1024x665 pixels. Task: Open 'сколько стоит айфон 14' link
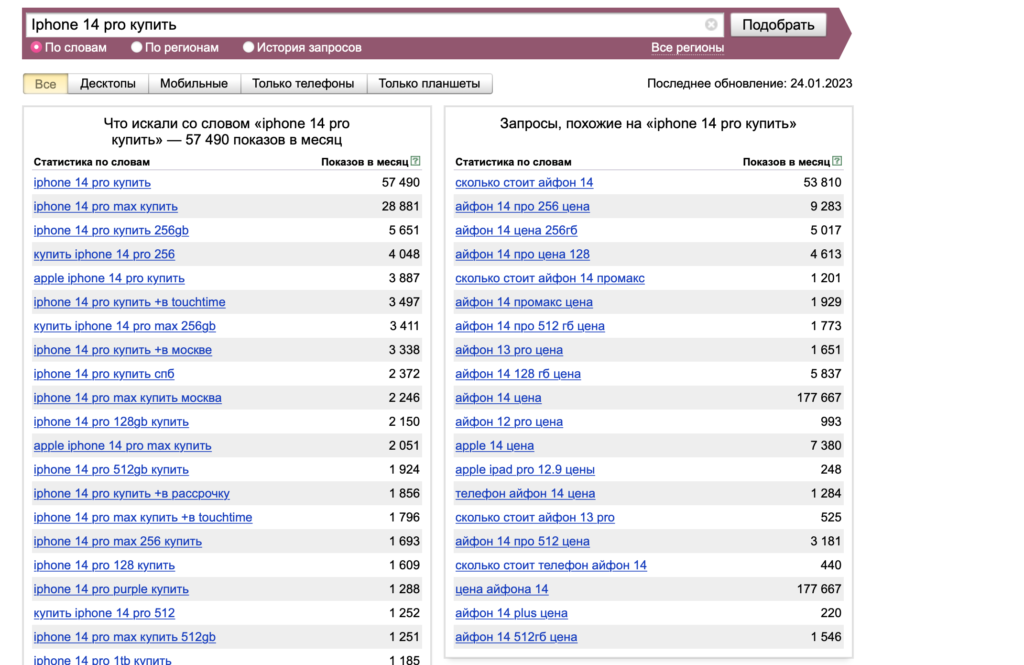coord(524,182)
